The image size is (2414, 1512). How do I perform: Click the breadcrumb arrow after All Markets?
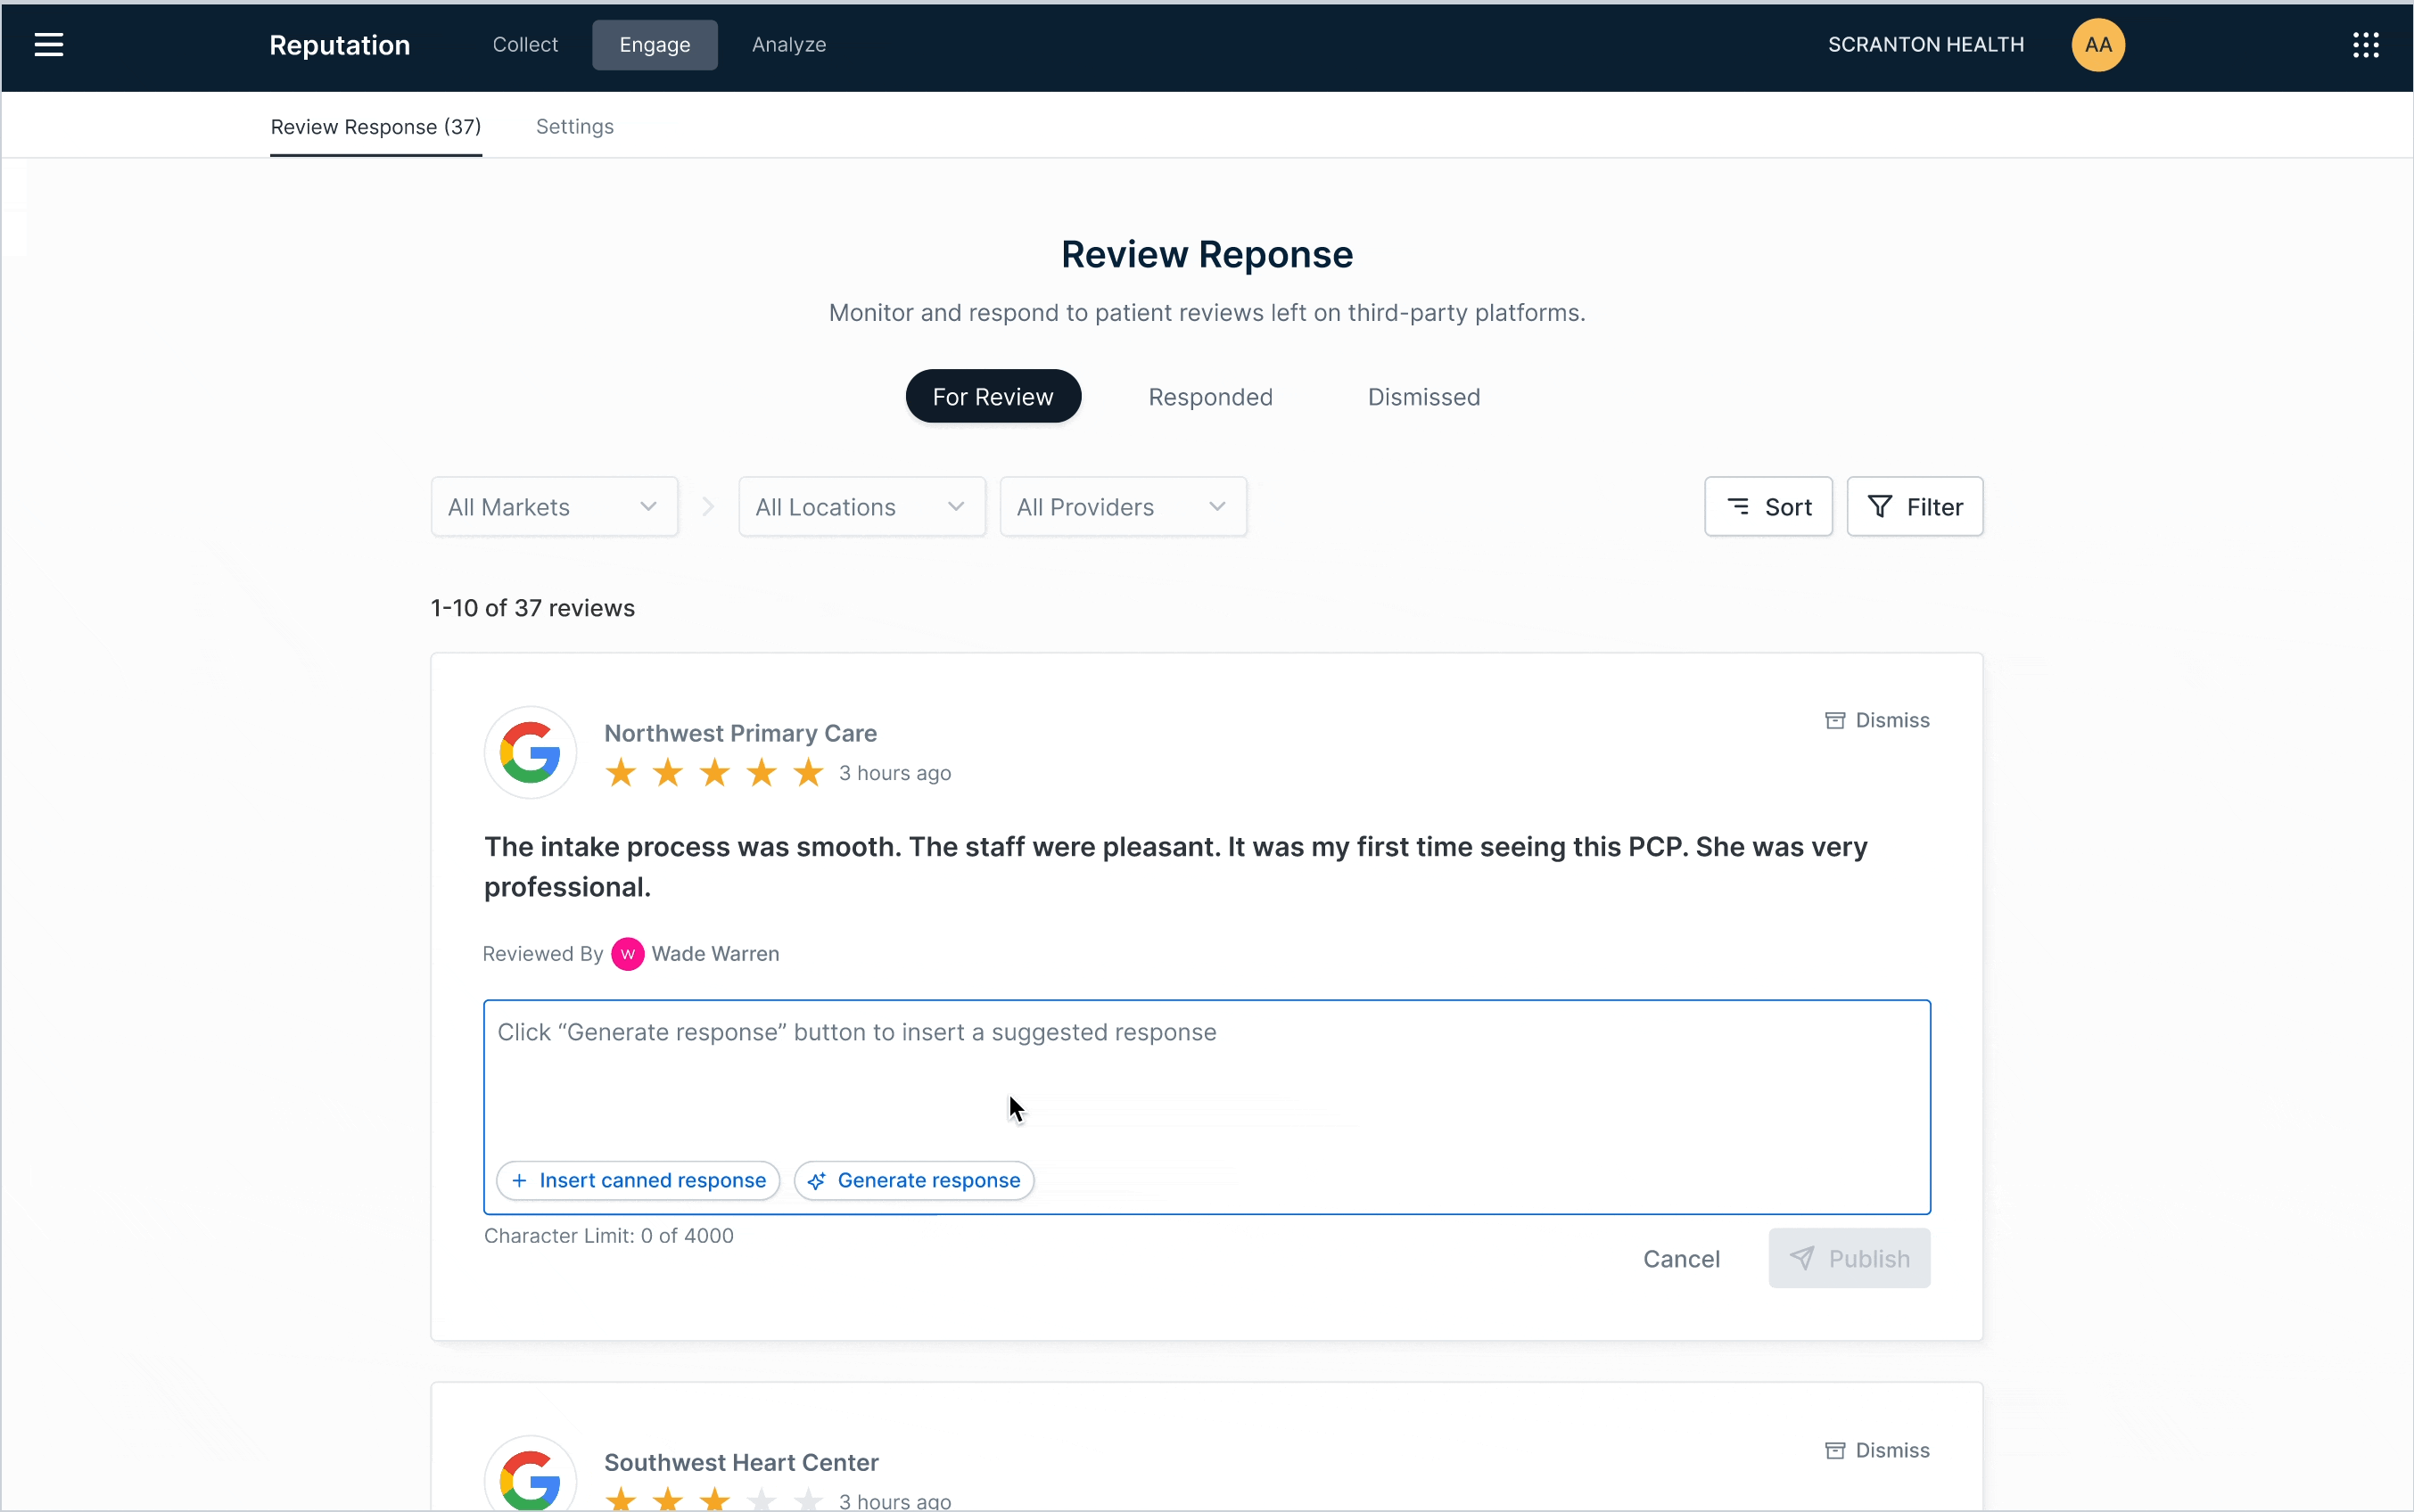(708, 507)
